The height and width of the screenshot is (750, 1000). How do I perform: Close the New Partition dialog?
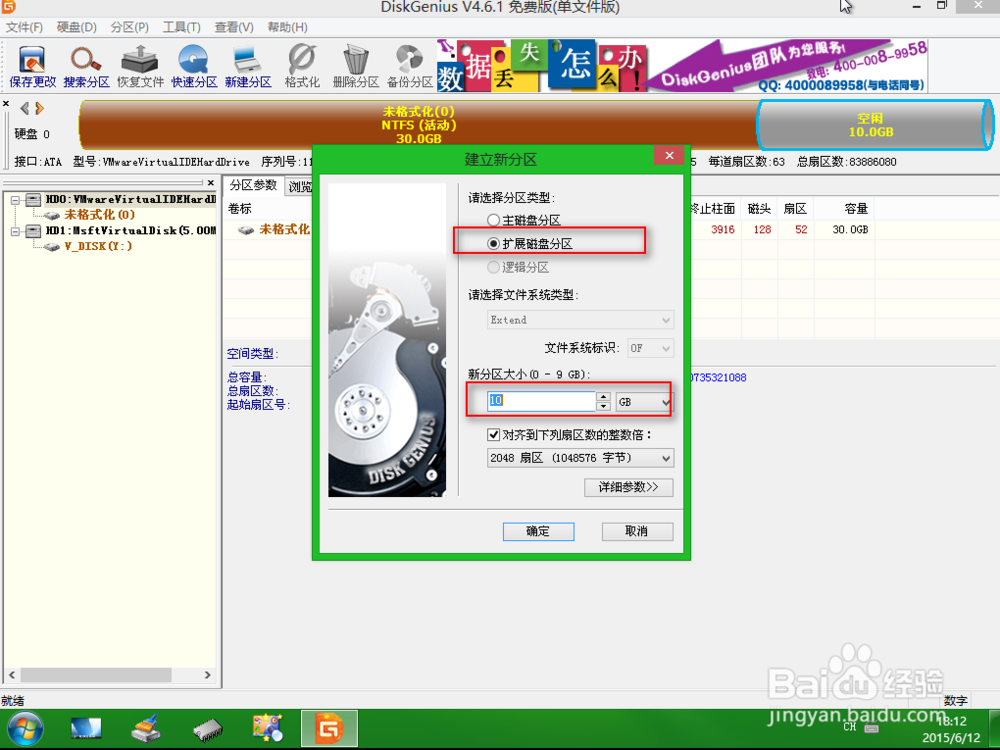tap(669, 156)
